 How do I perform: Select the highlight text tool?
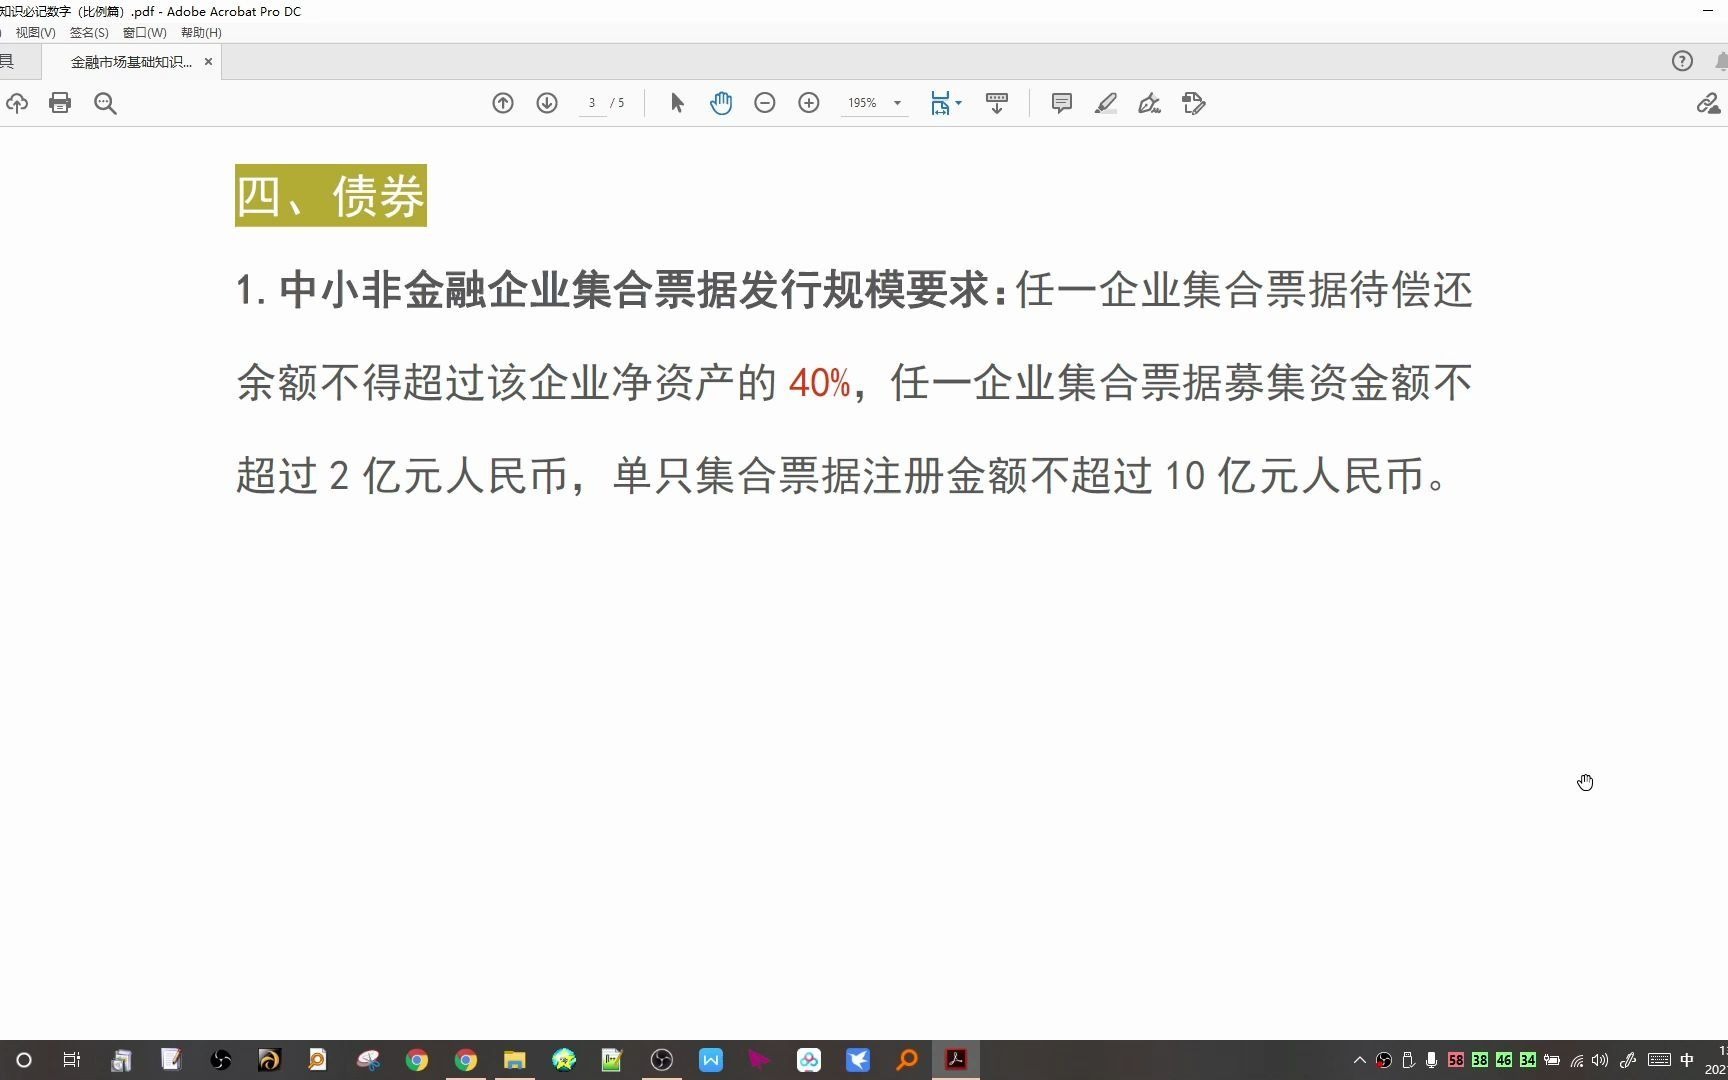point(1106,103)
